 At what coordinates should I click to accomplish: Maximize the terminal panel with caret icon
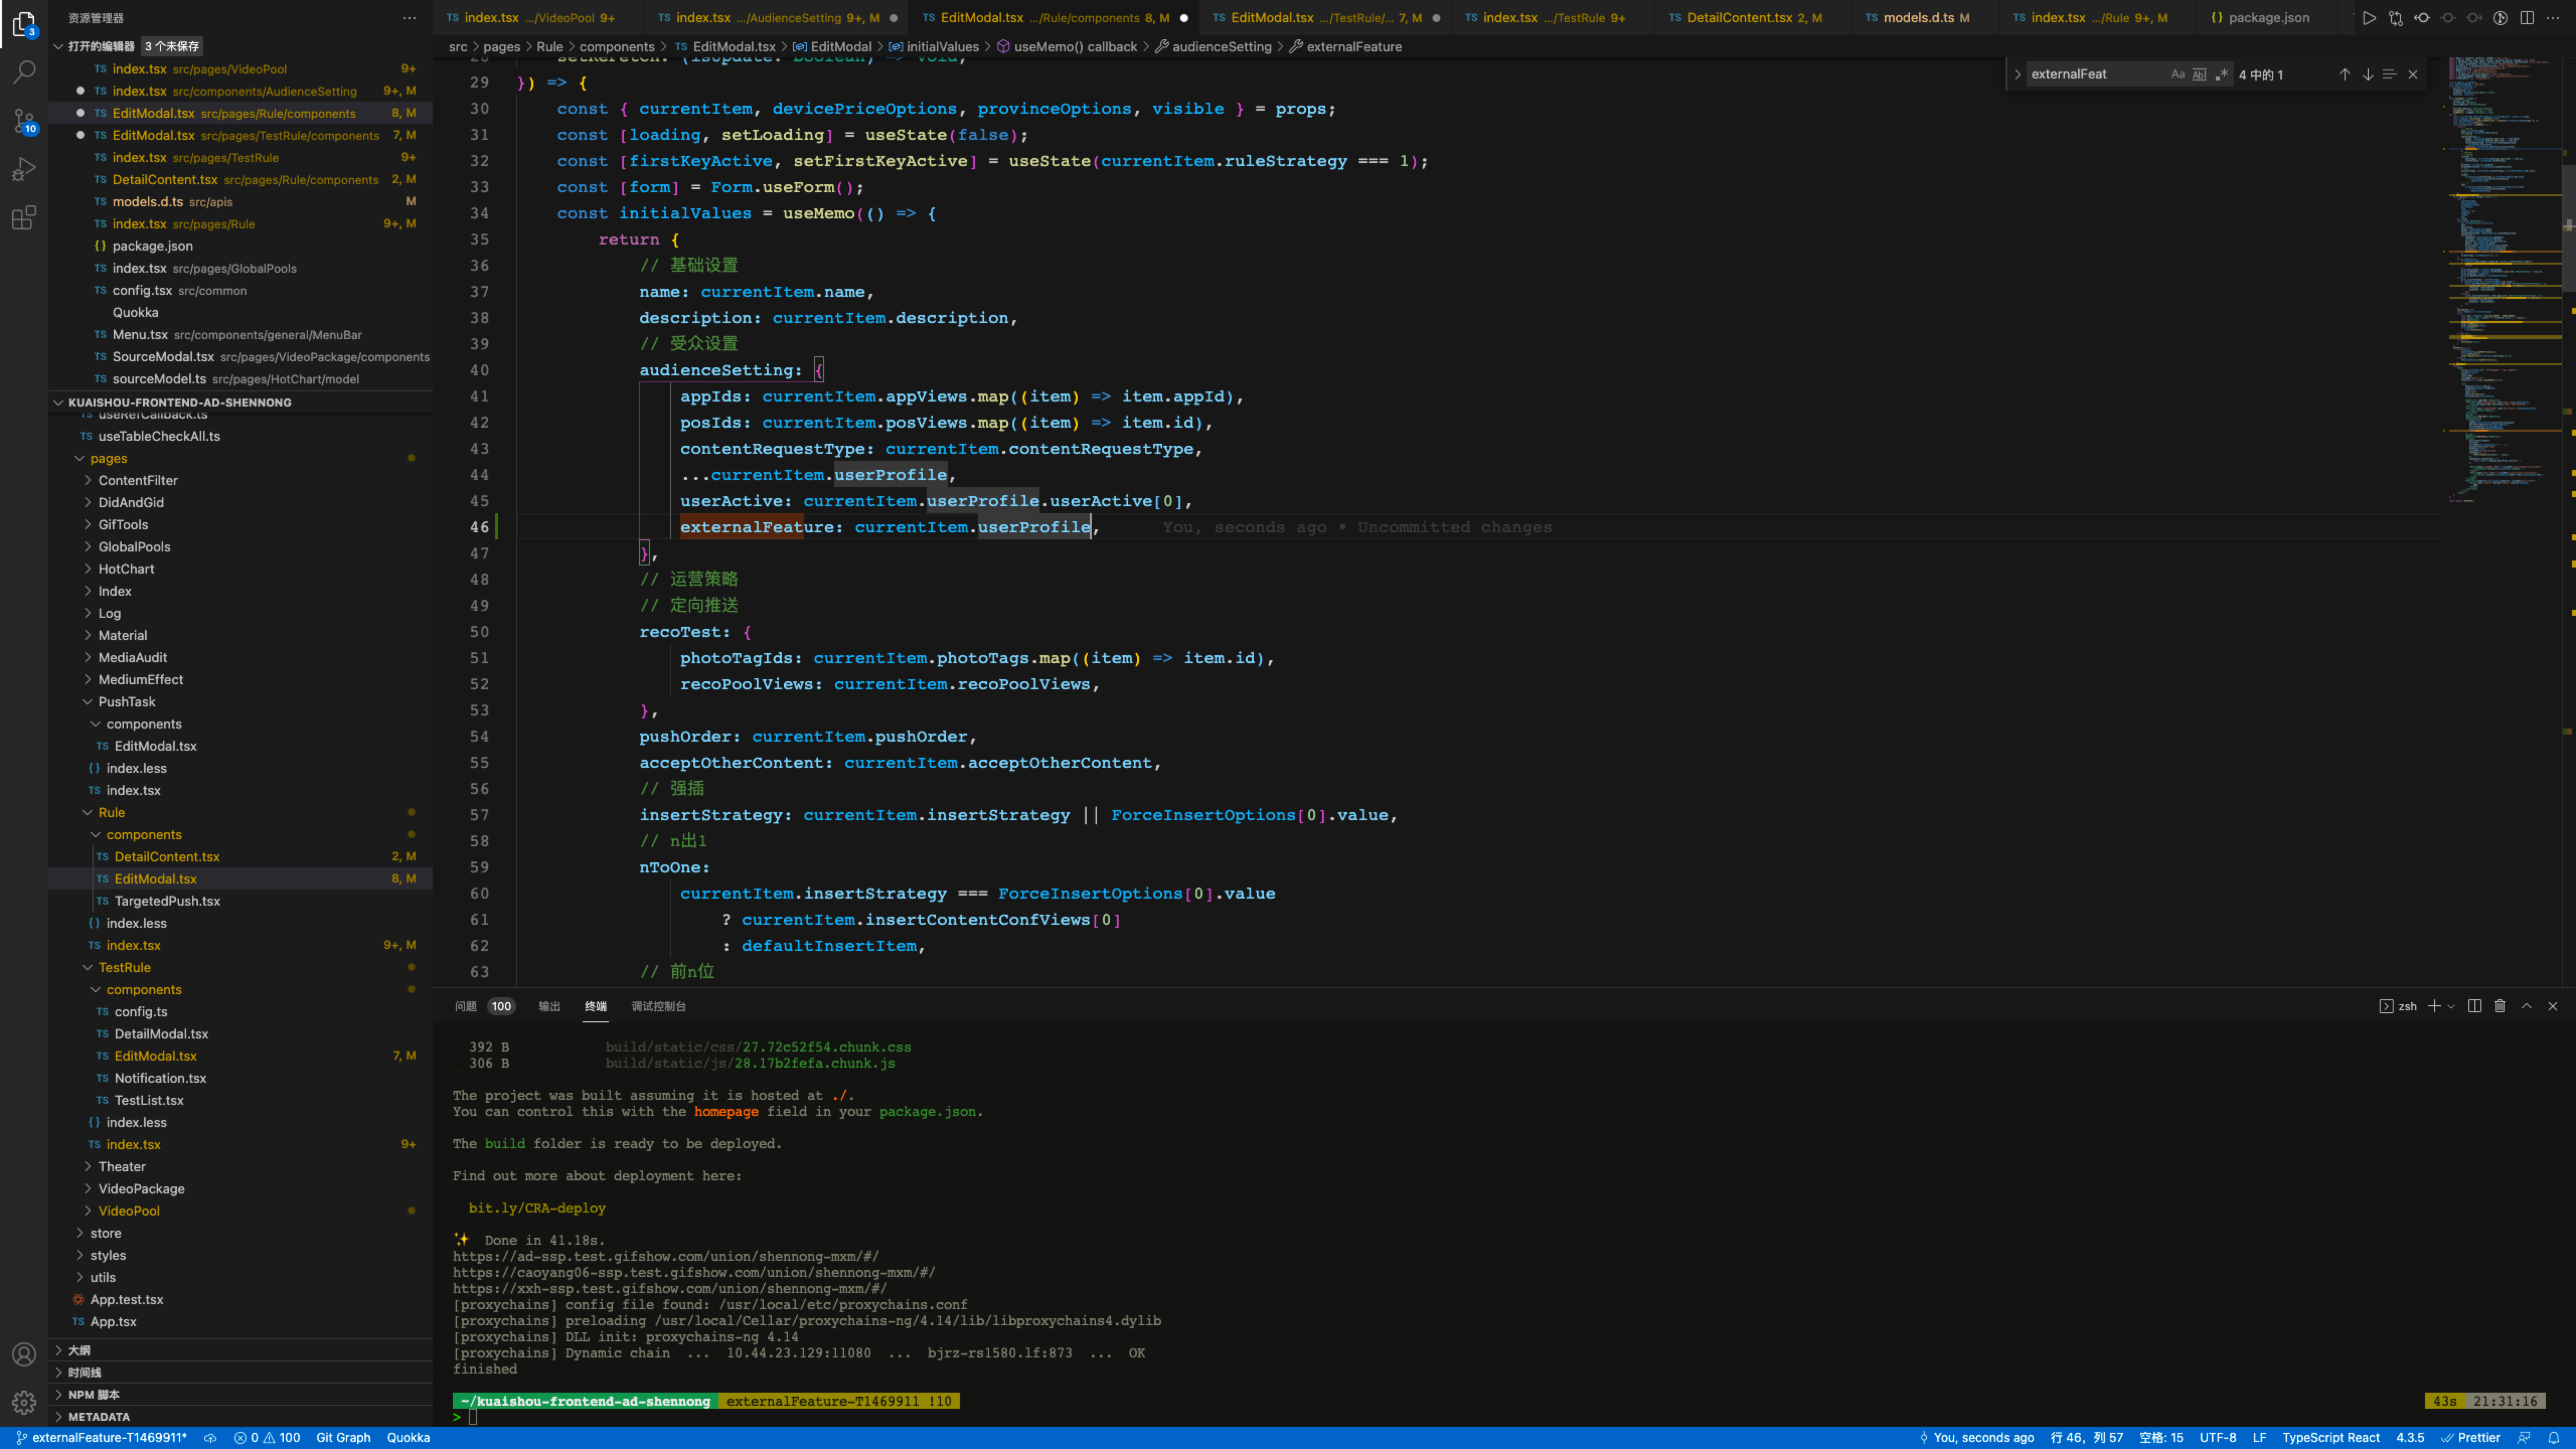point(2526,1006)
